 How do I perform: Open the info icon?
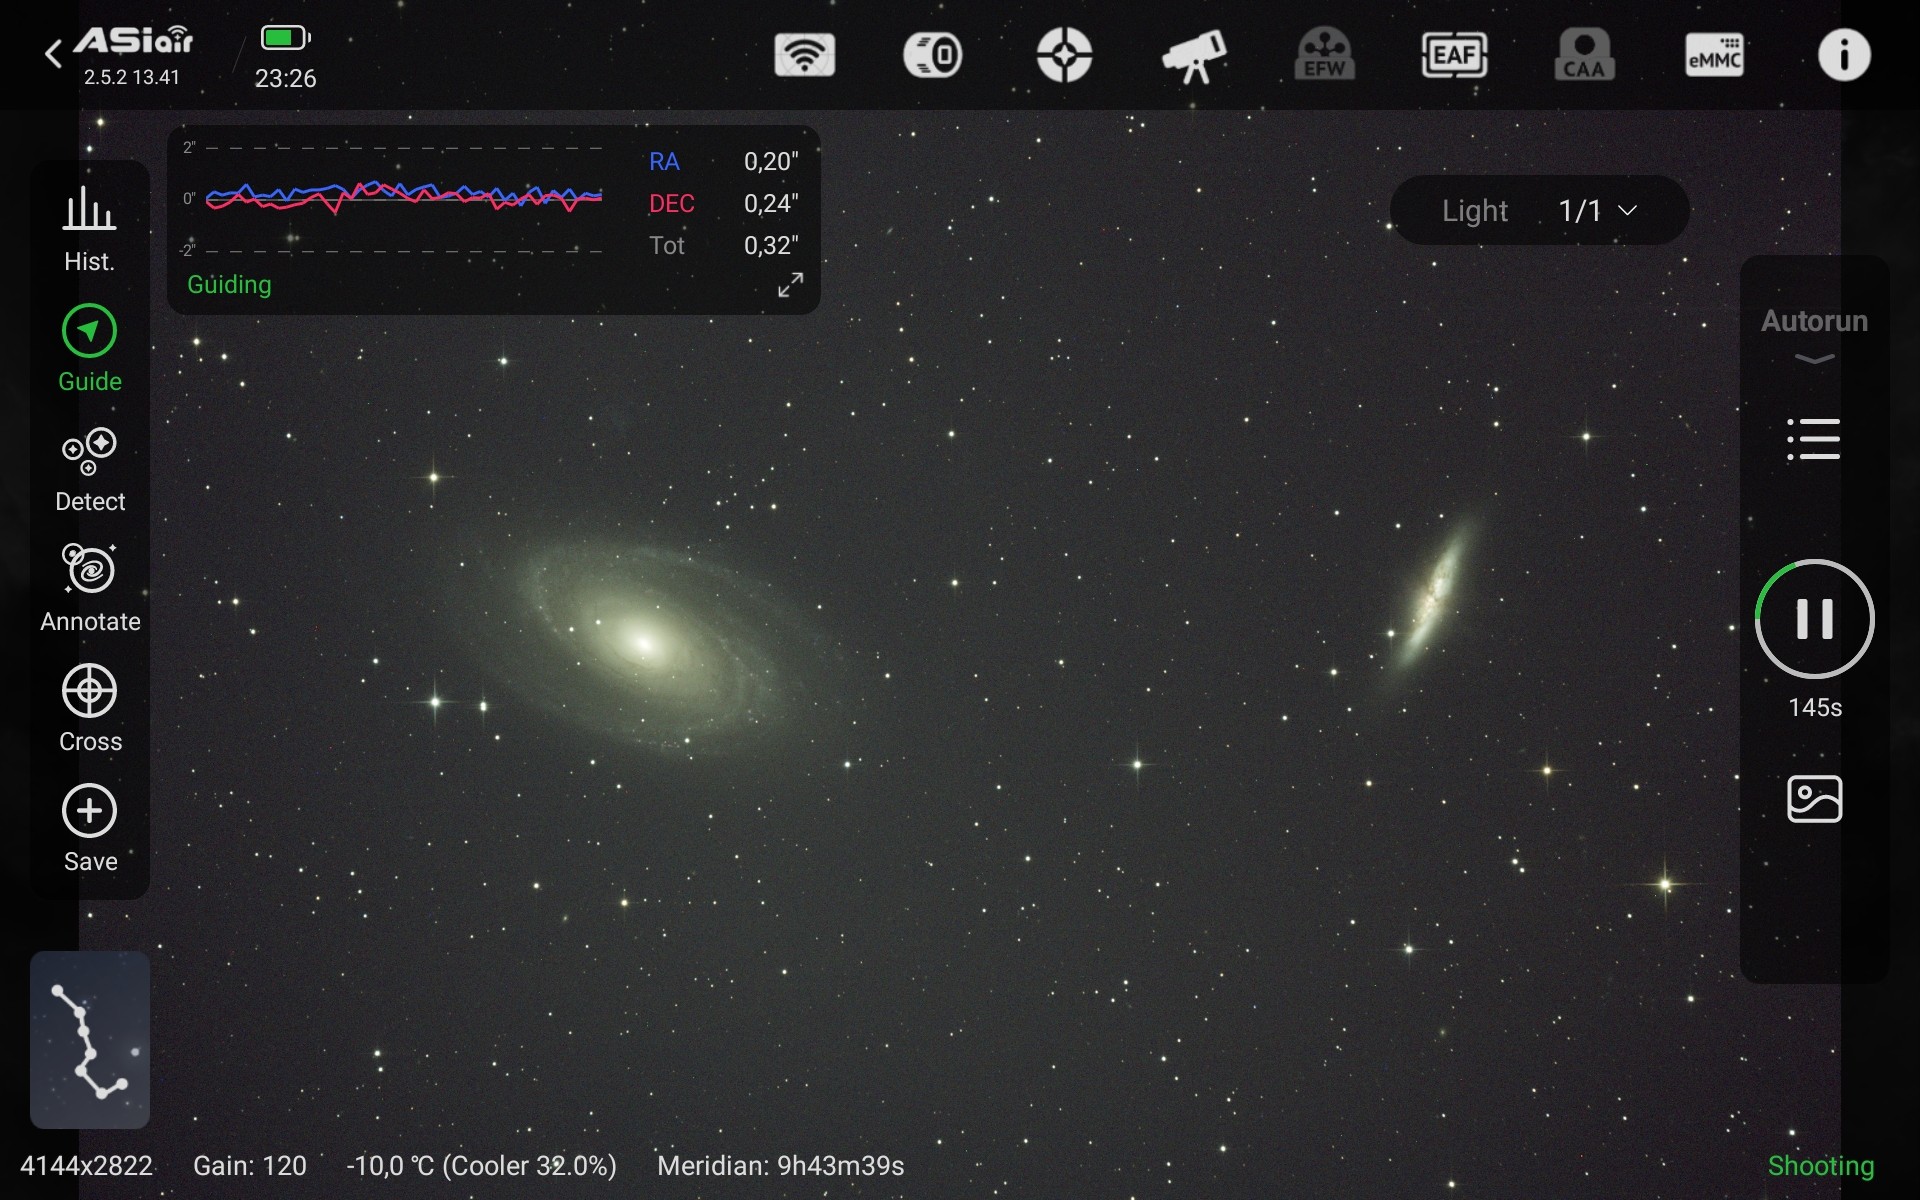pos(1844,55)
